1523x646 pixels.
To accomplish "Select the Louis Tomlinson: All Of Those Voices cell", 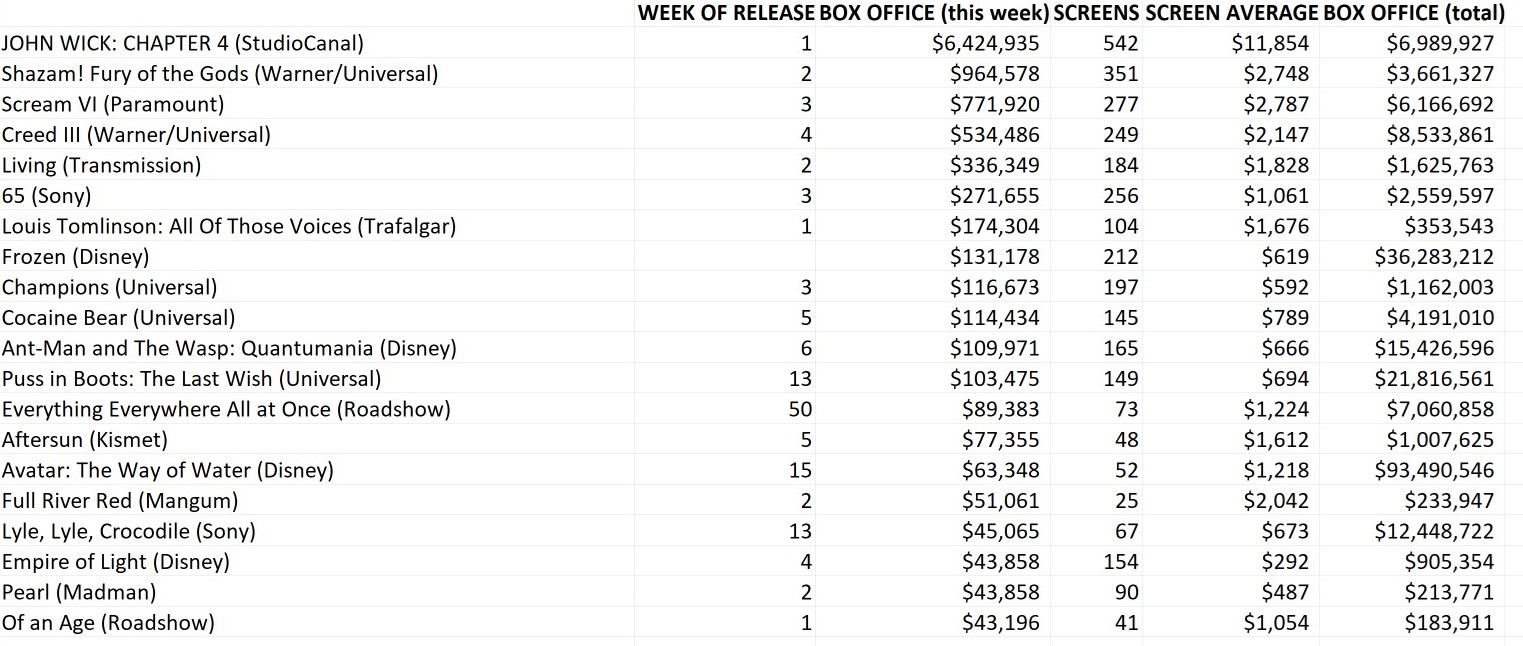I will tap(229, 226).
